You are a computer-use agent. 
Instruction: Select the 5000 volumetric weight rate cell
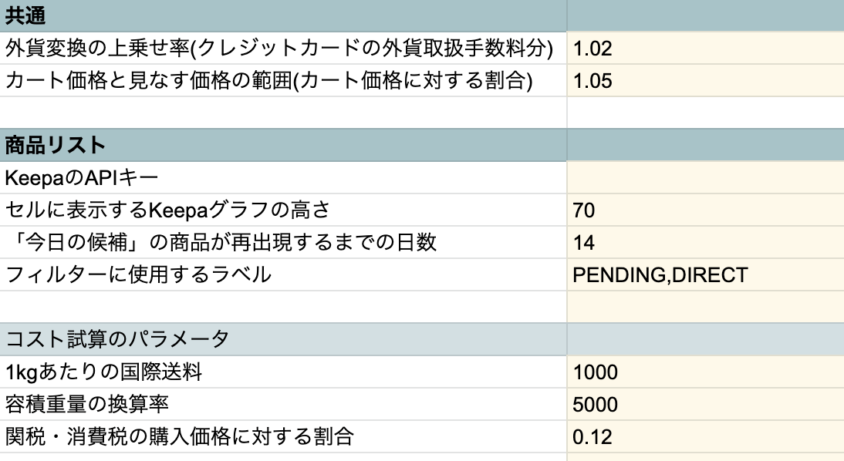(x=705, y=404)
